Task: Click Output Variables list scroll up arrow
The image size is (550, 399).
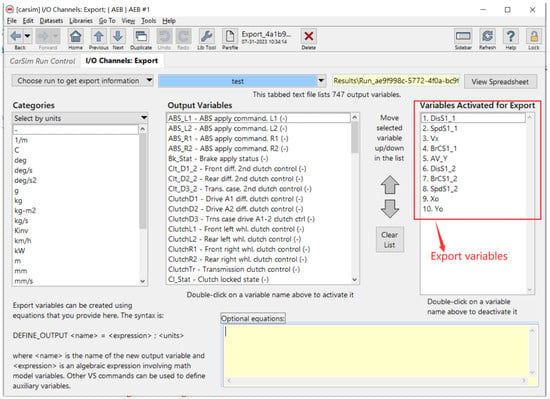Action: 355,117
